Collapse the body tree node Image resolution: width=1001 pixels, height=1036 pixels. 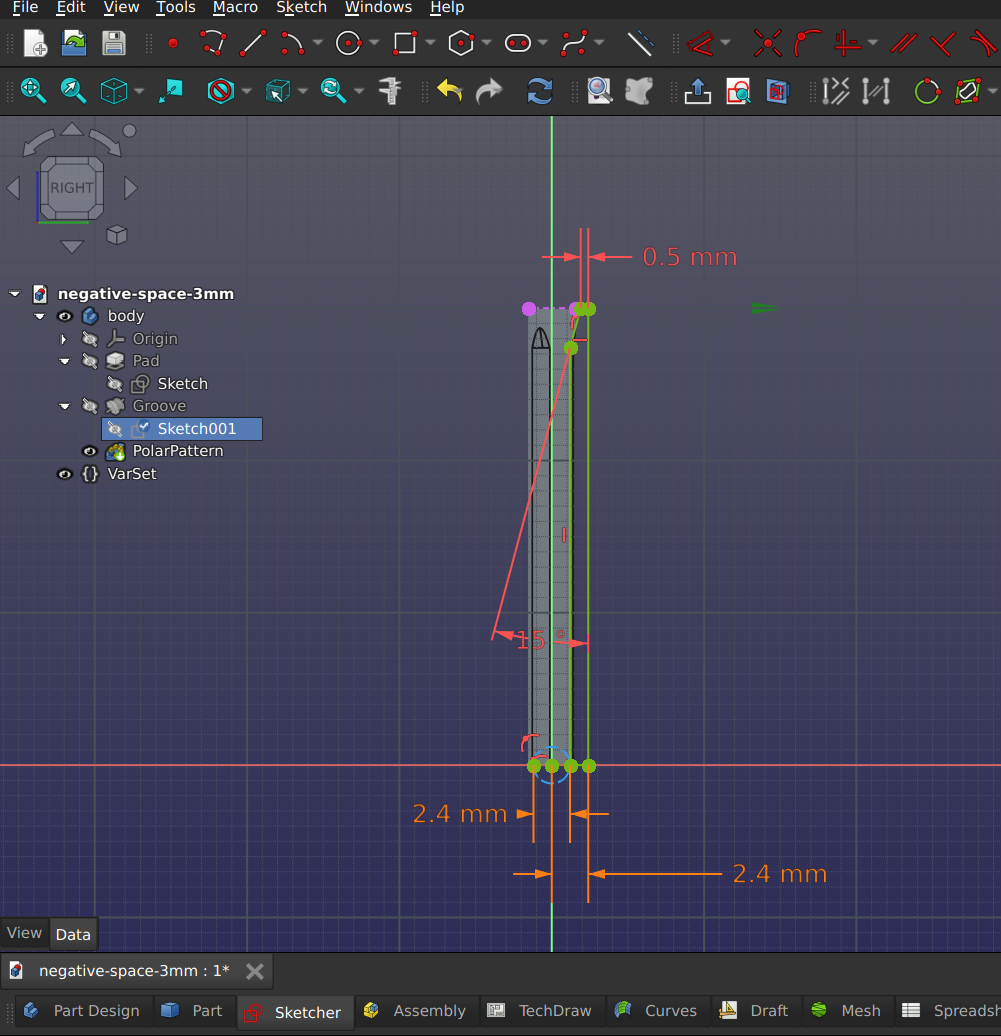coord(40,316)
